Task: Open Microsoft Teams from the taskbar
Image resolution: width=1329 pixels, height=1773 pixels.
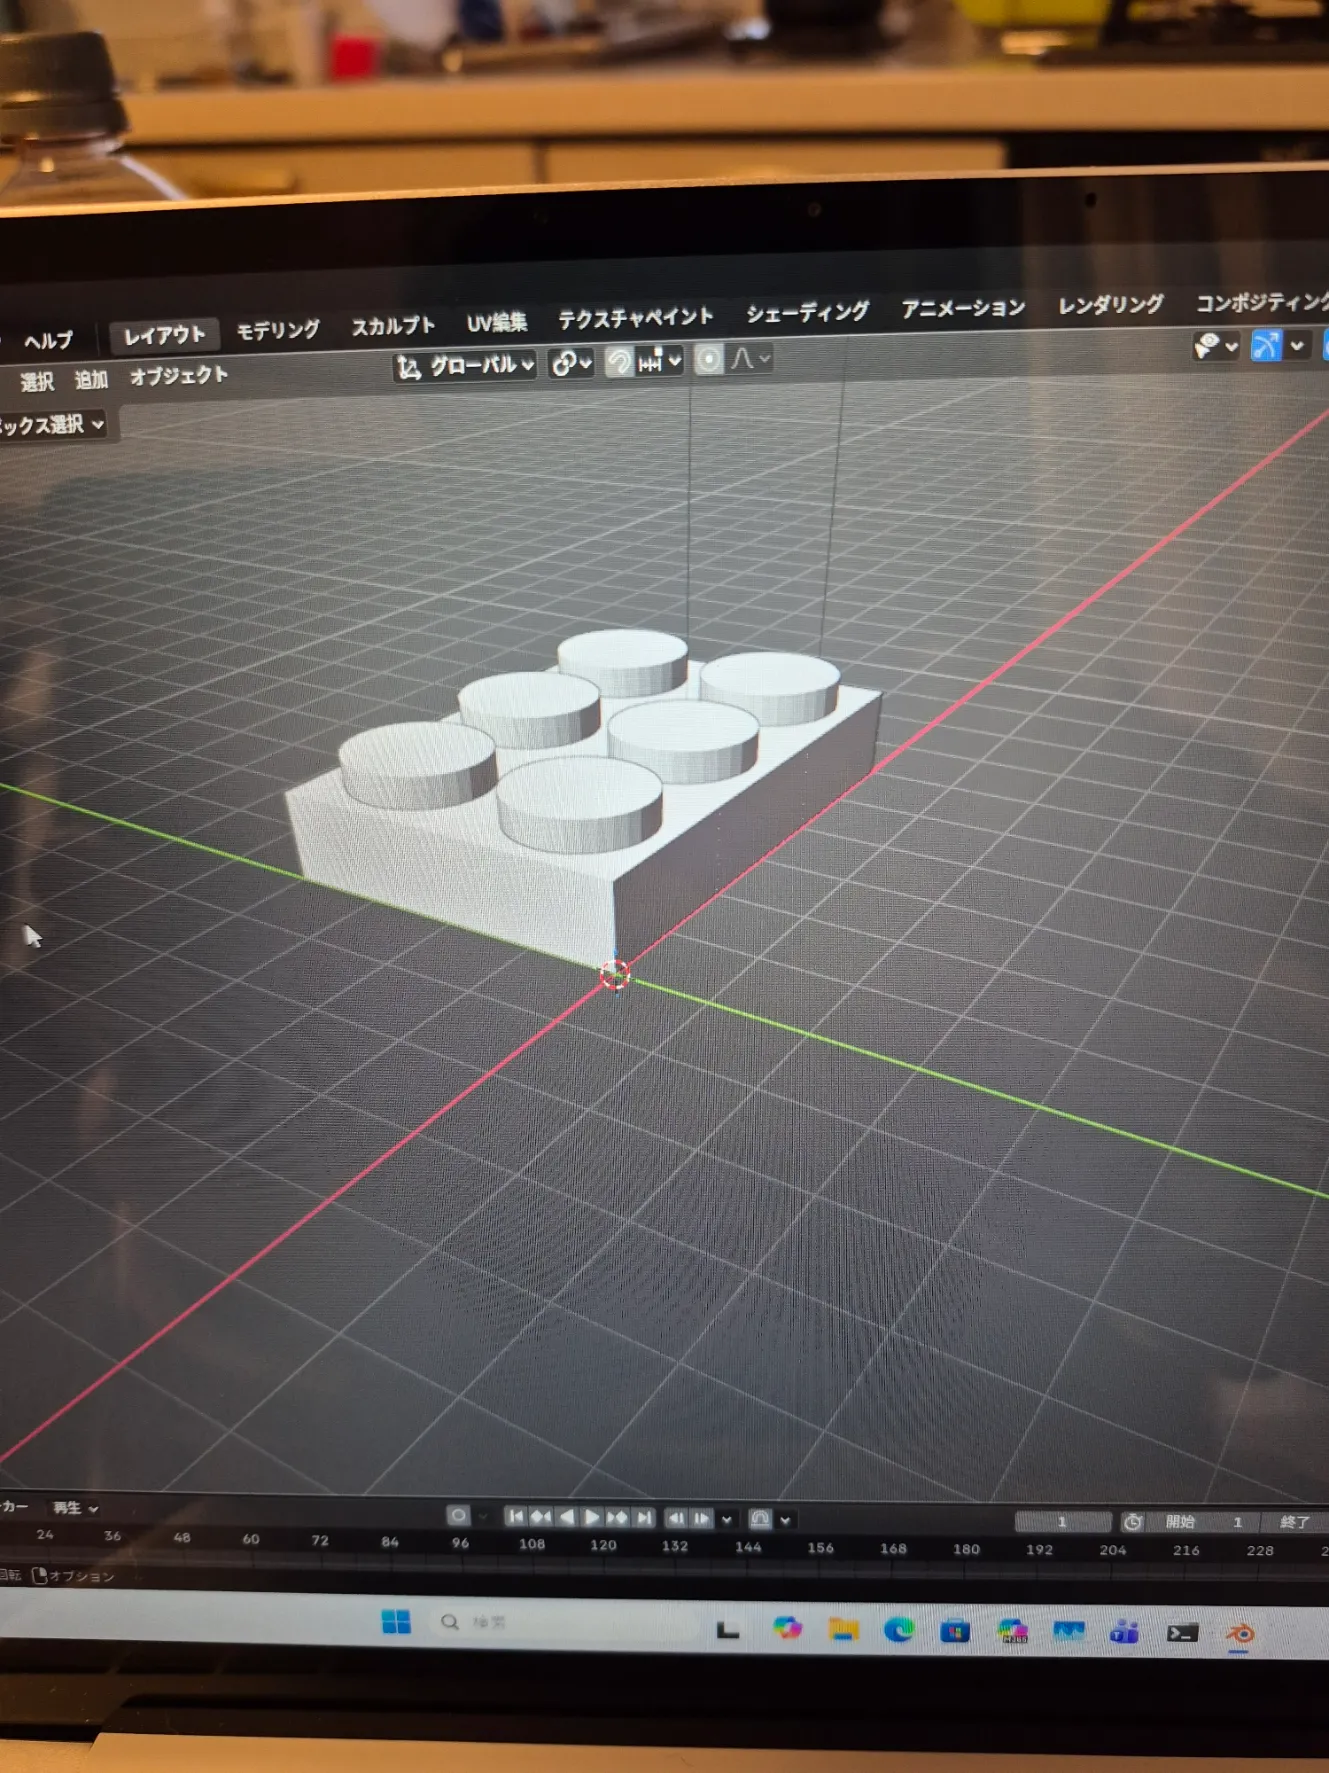Action: click(x=1124, y=1633)
